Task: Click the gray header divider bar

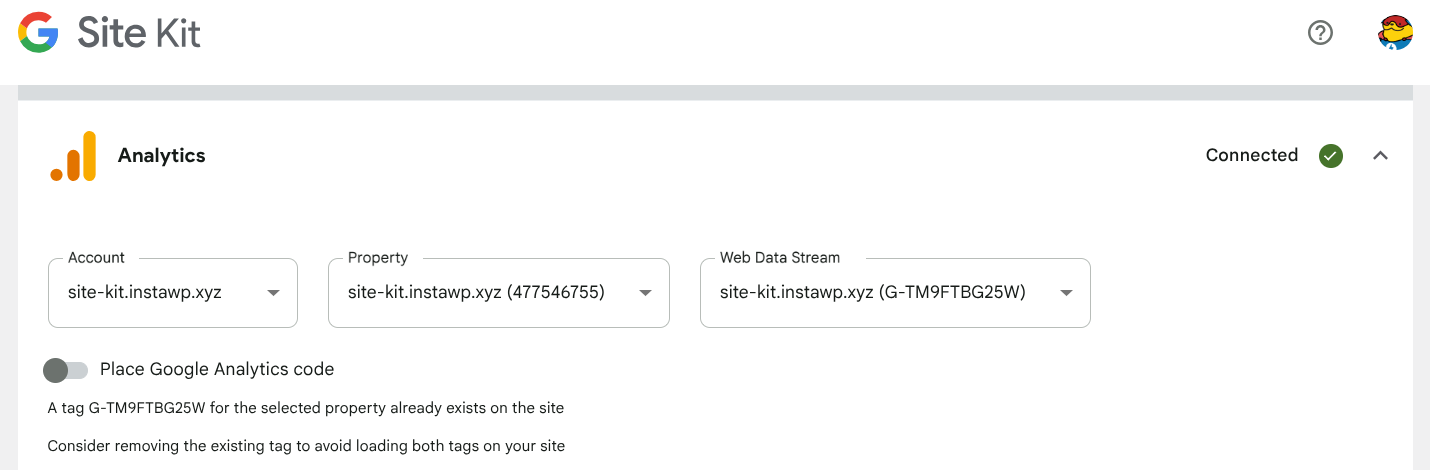Action: pos(715,93)
